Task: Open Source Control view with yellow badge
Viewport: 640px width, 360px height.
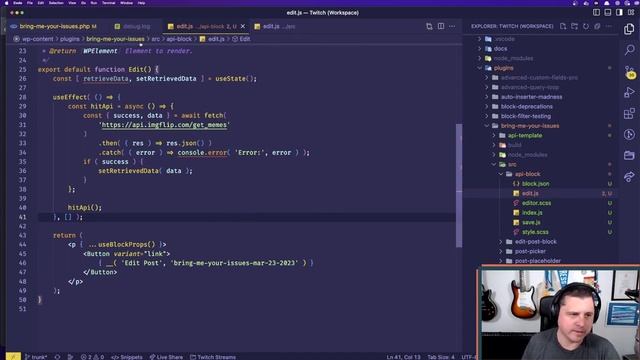Action: pyautogui.click(x=629, y=72)
